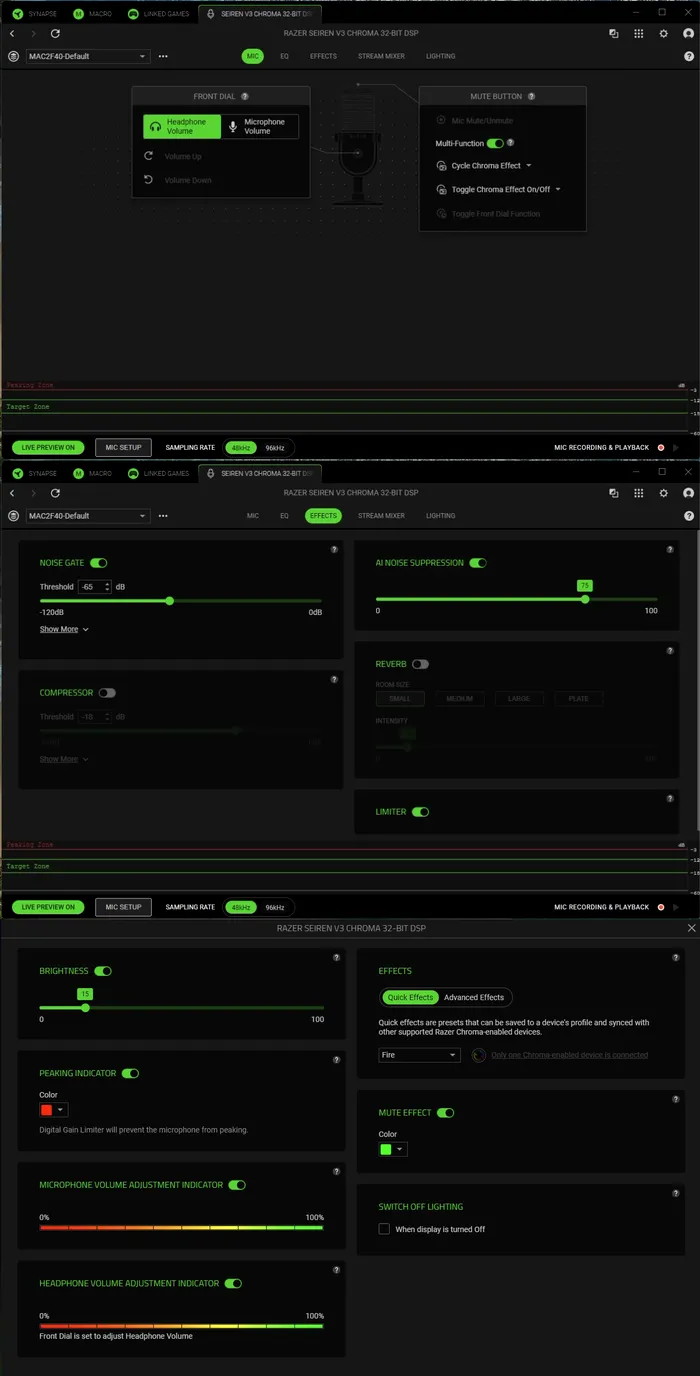Click the Volume Up dial icon

tap(149, 156)
